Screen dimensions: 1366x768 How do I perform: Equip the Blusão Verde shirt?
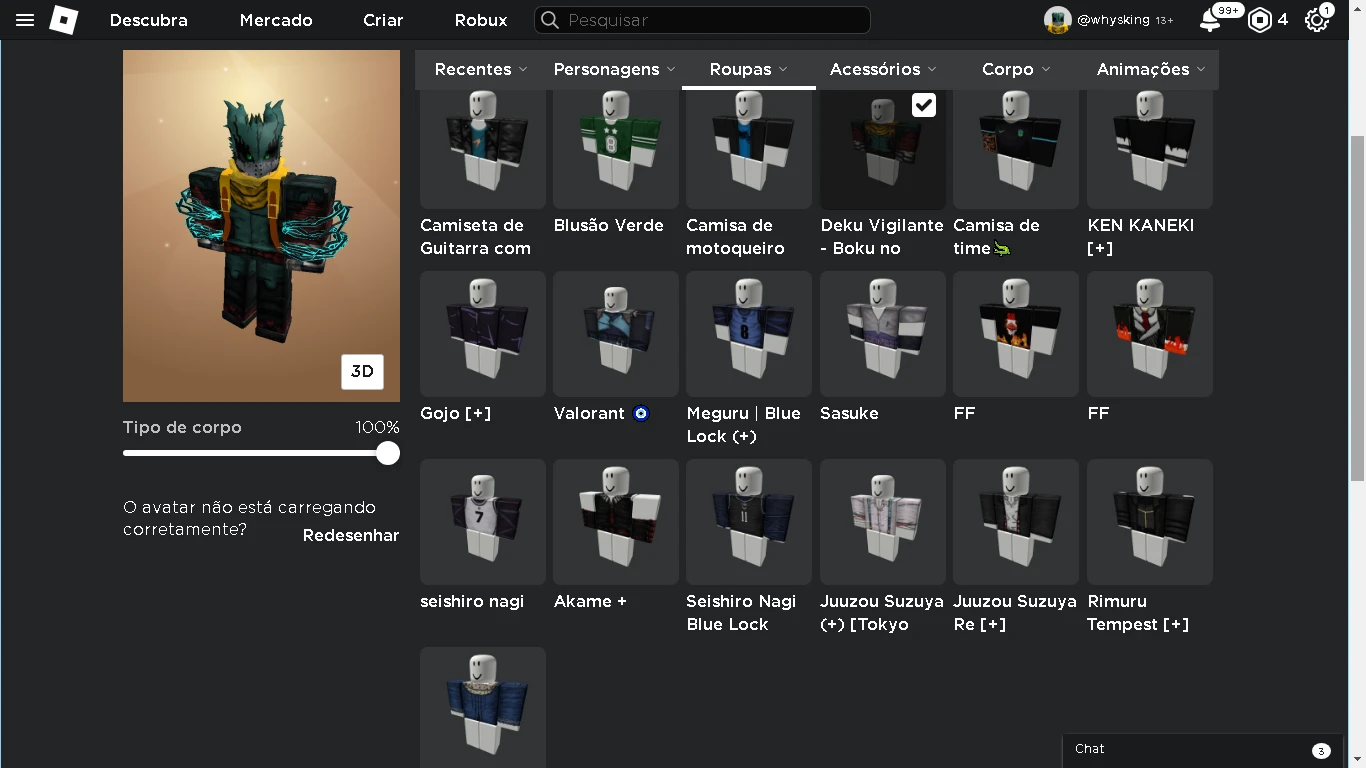[616, 147]
